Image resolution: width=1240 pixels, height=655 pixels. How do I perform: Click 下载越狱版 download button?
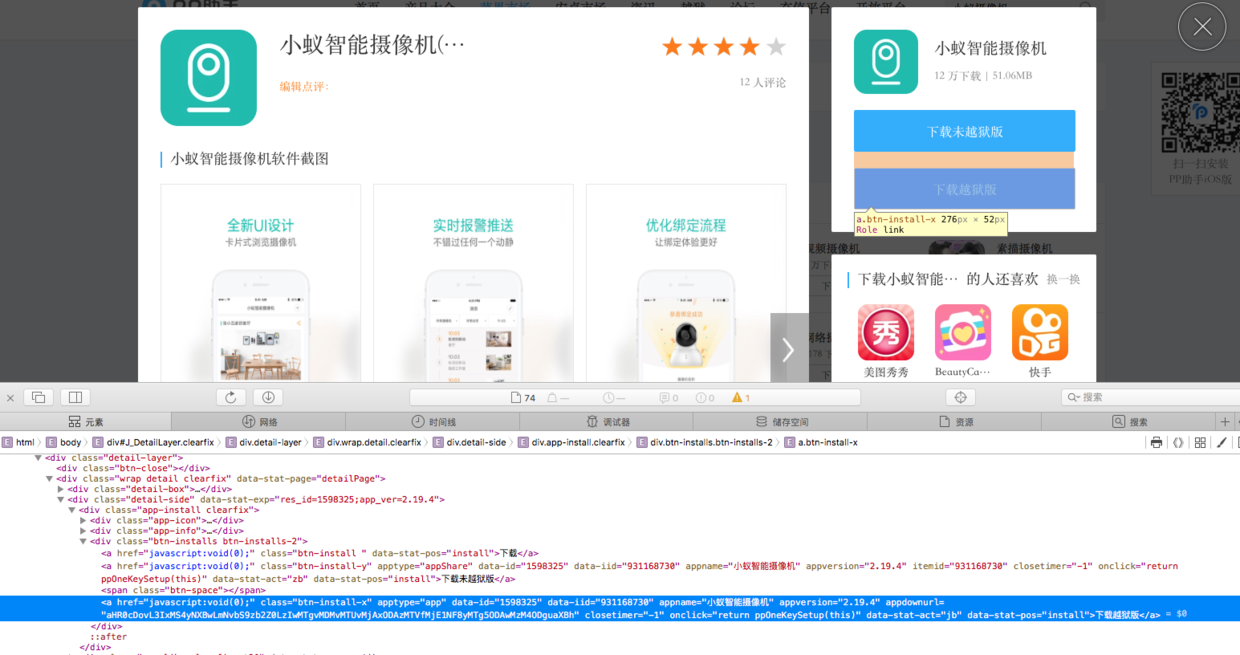pos(964,189)
